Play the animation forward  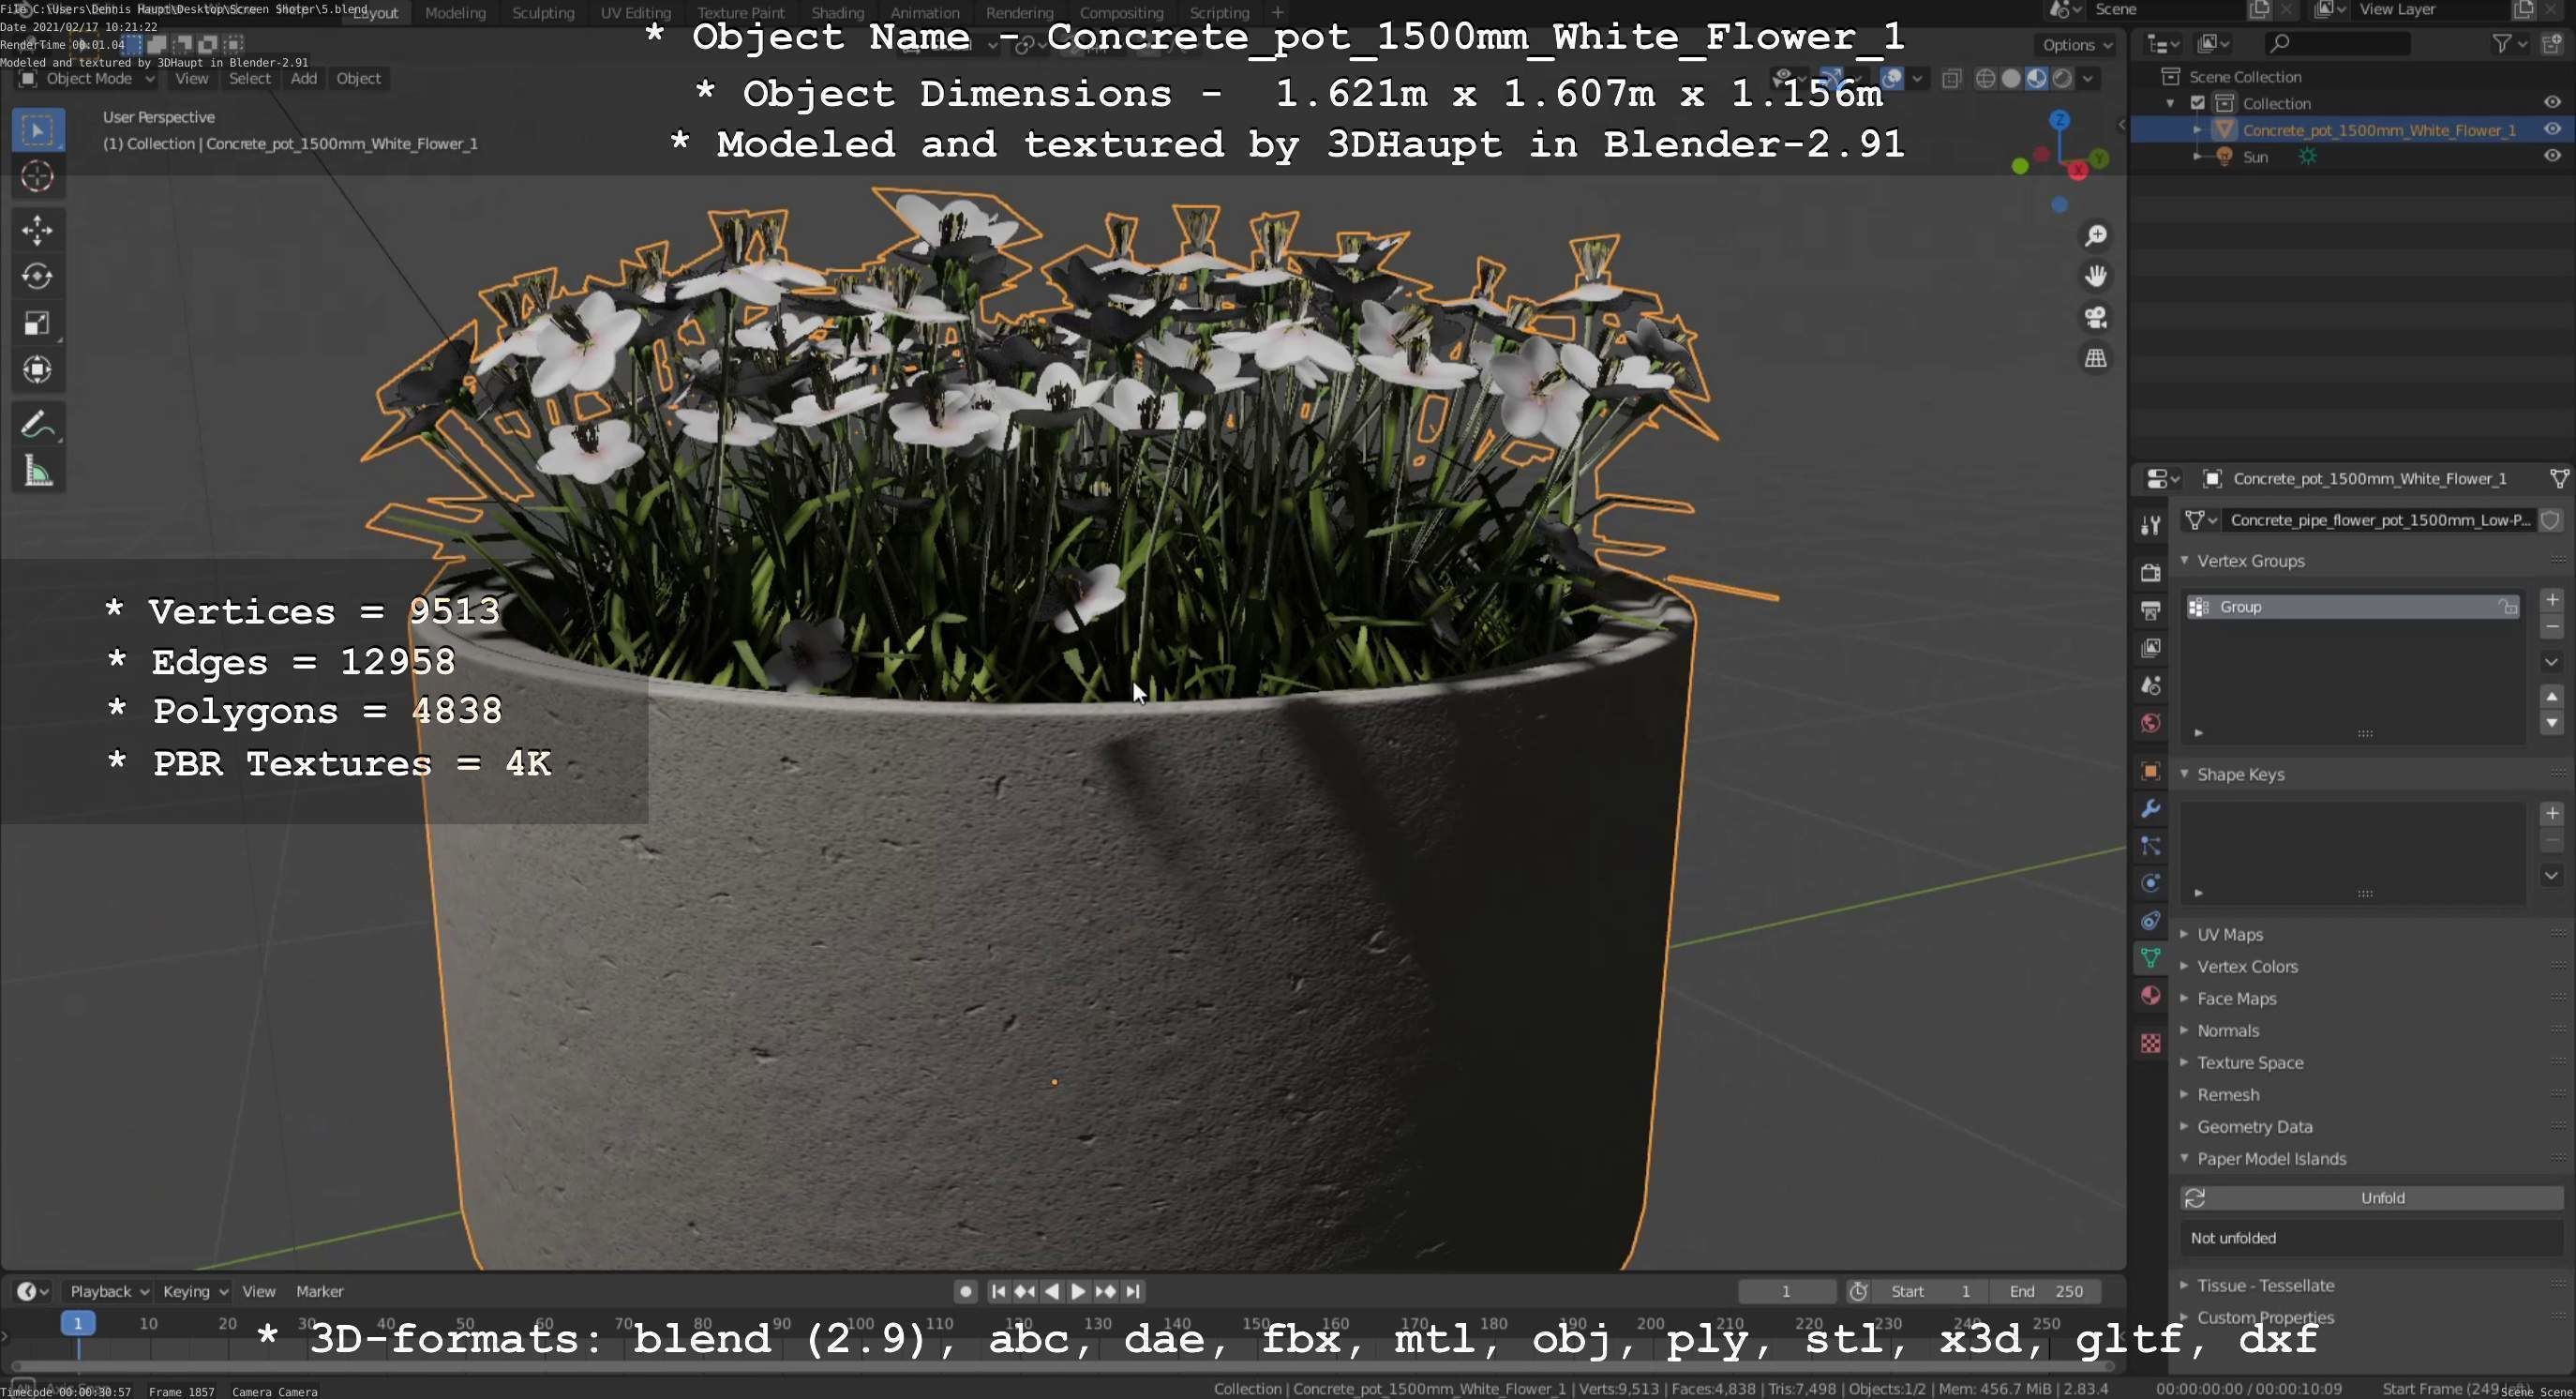click(x=1078, y=1291)
